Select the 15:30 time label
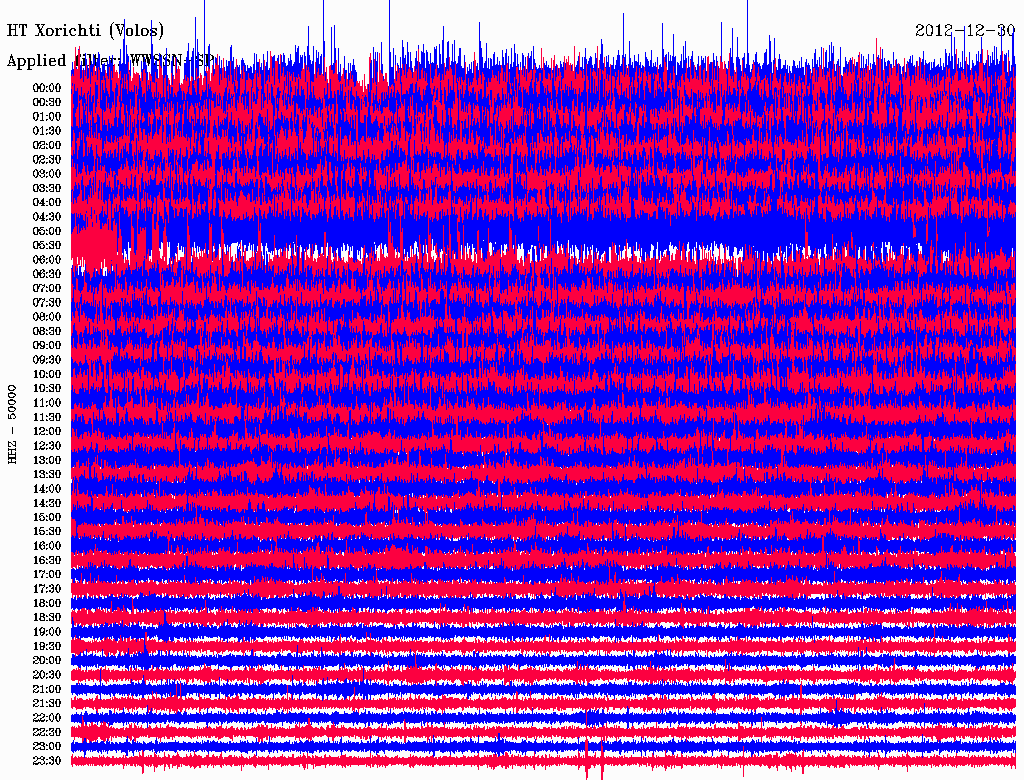 point(47,532)
